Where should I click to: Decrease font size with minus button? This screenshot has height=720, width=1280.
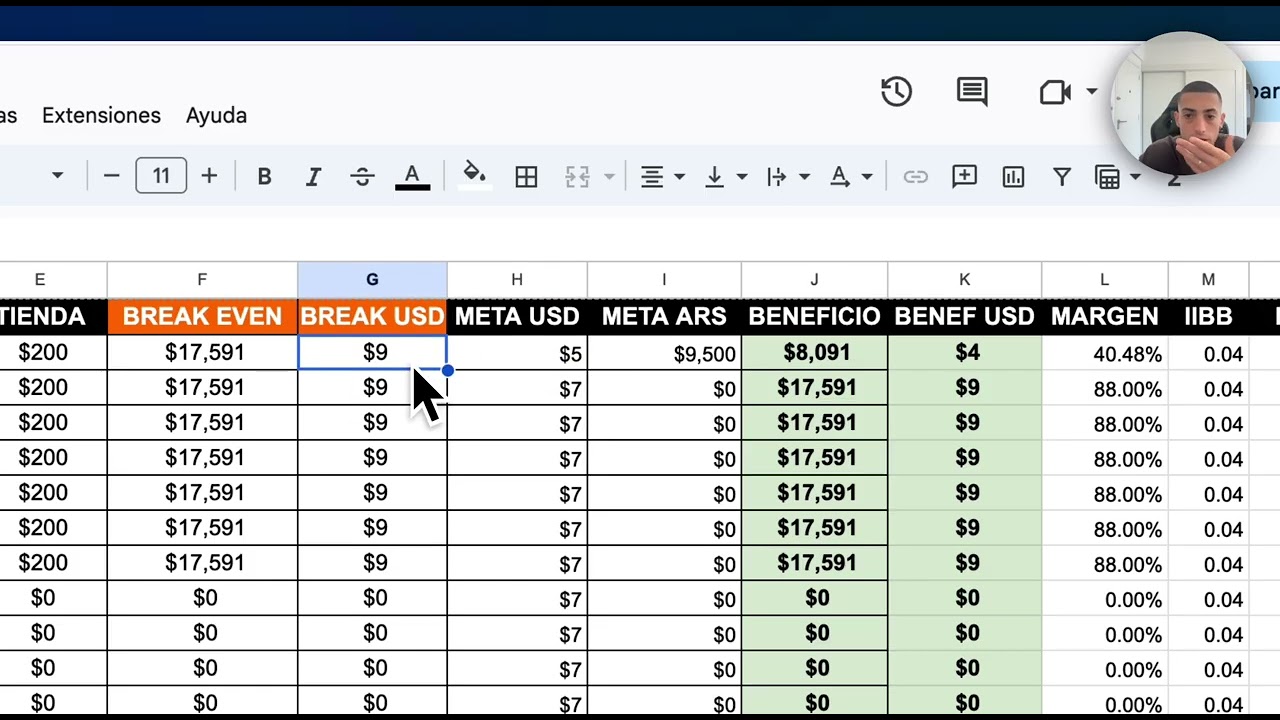pos(112,177)
